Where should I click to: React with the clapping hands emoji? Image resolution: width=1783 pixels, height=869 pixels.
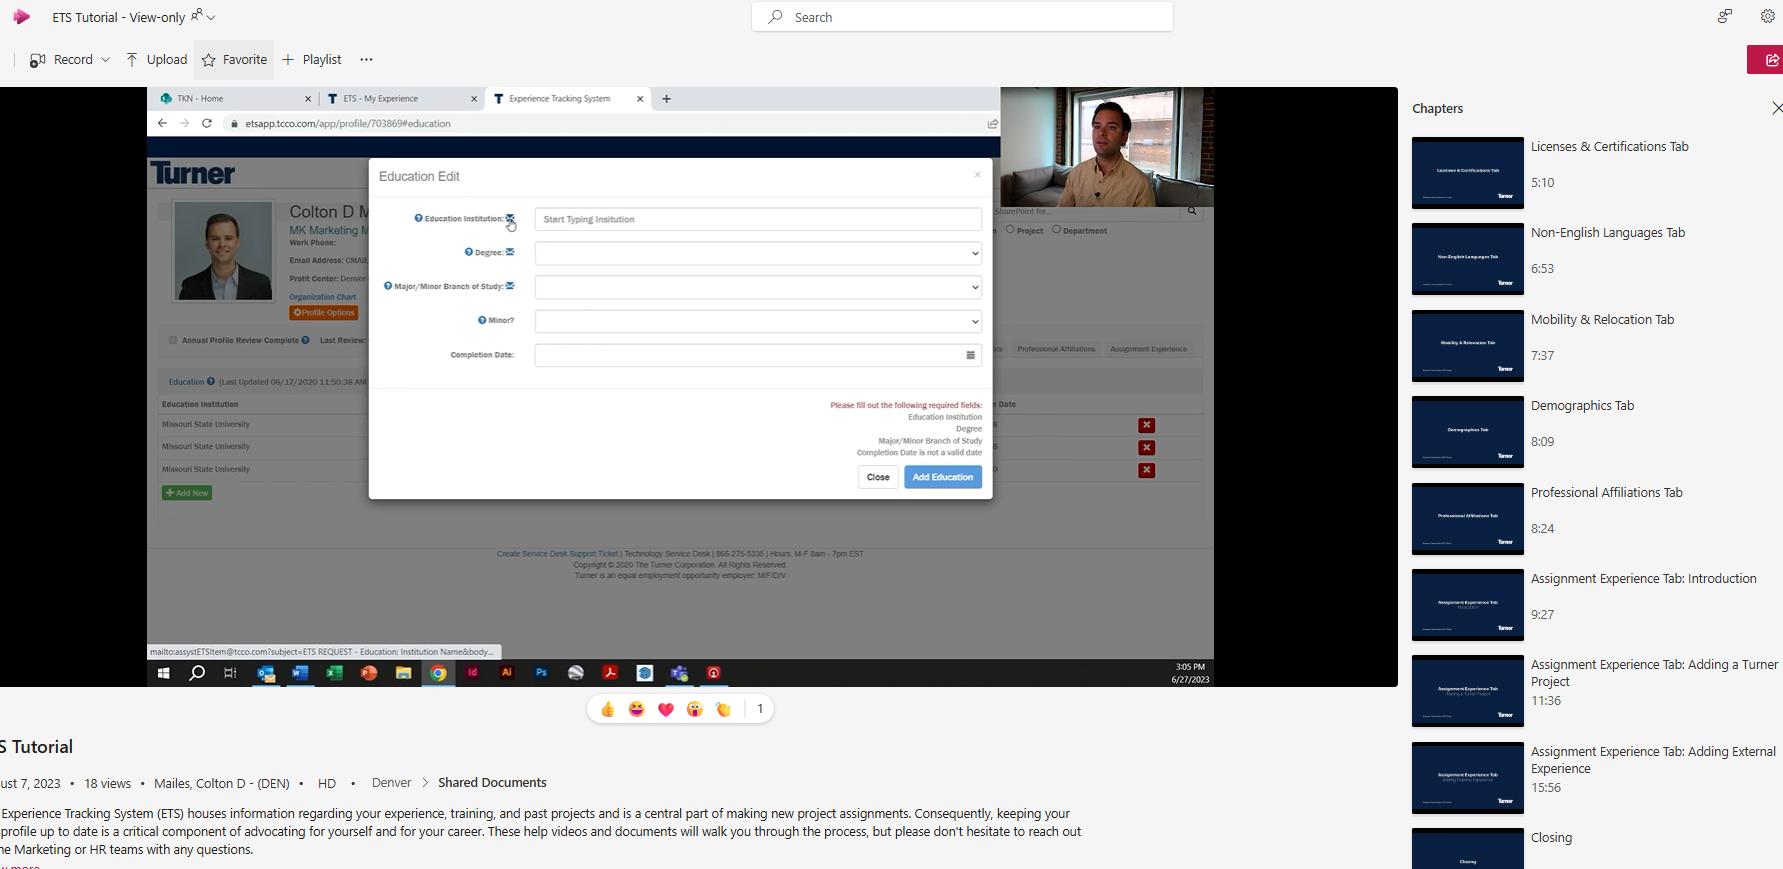724,710
